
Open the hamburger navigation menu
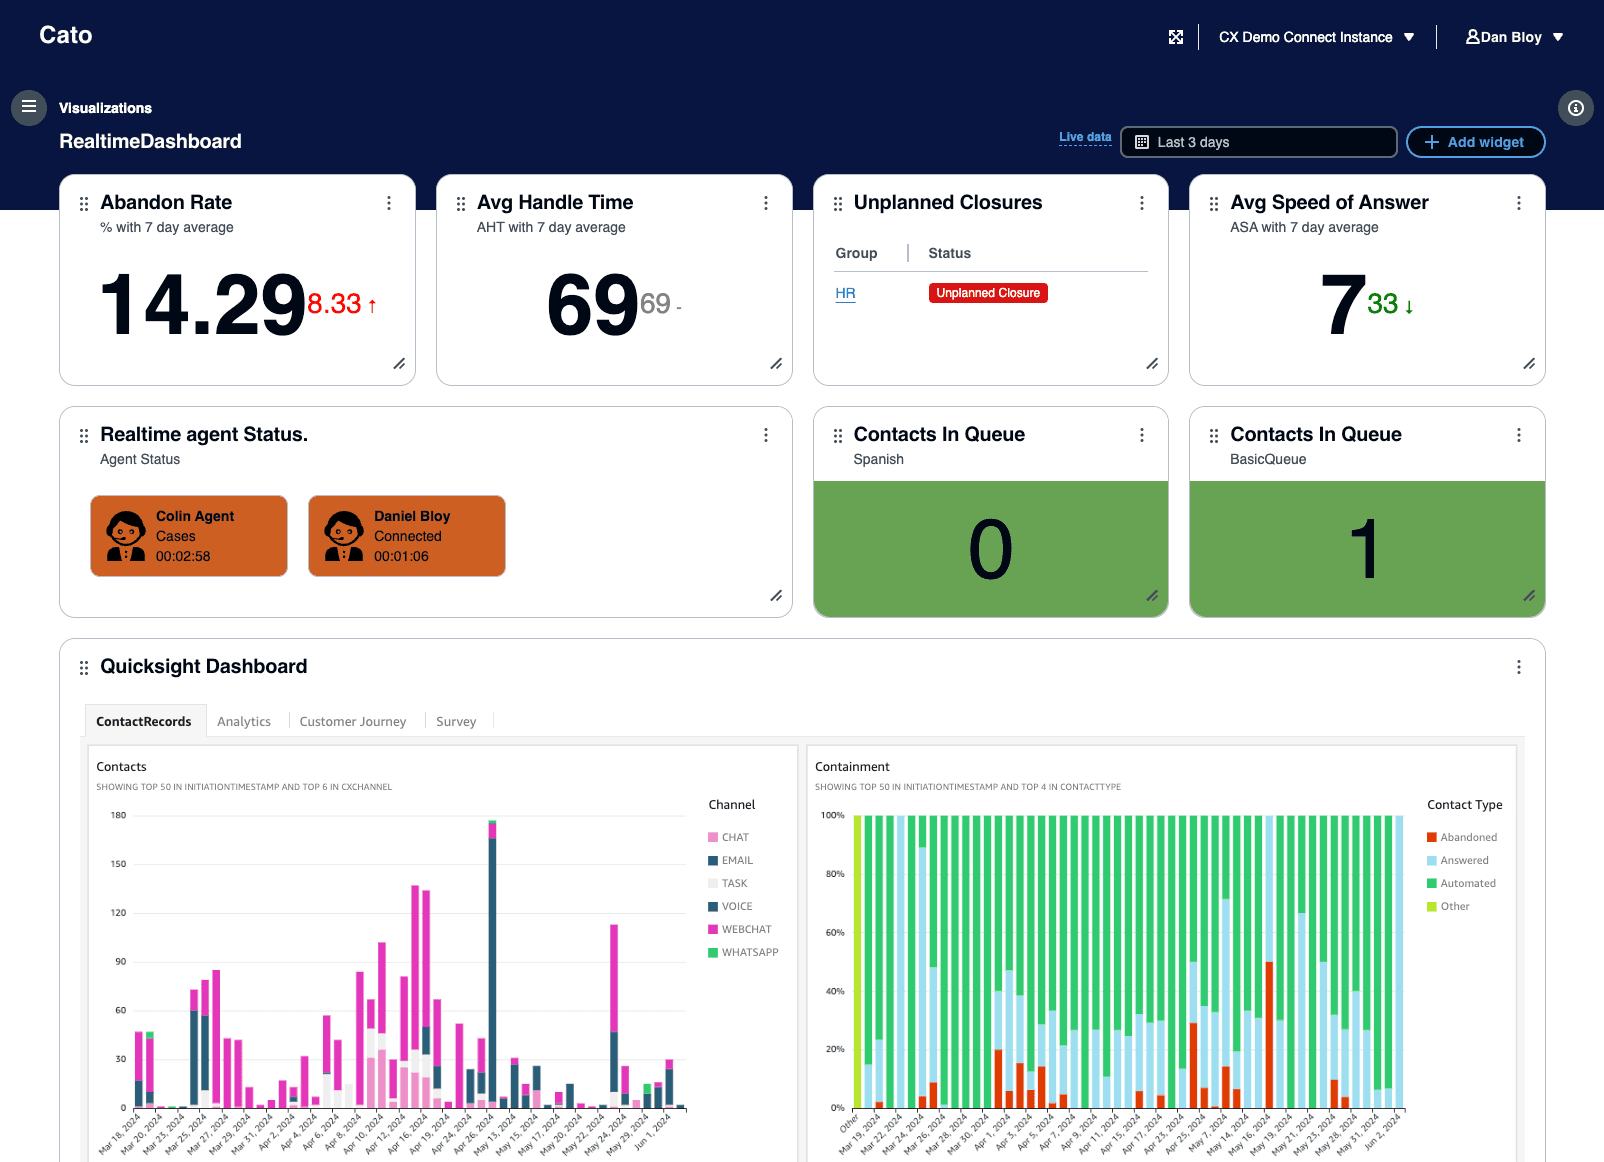pos(29,107)
